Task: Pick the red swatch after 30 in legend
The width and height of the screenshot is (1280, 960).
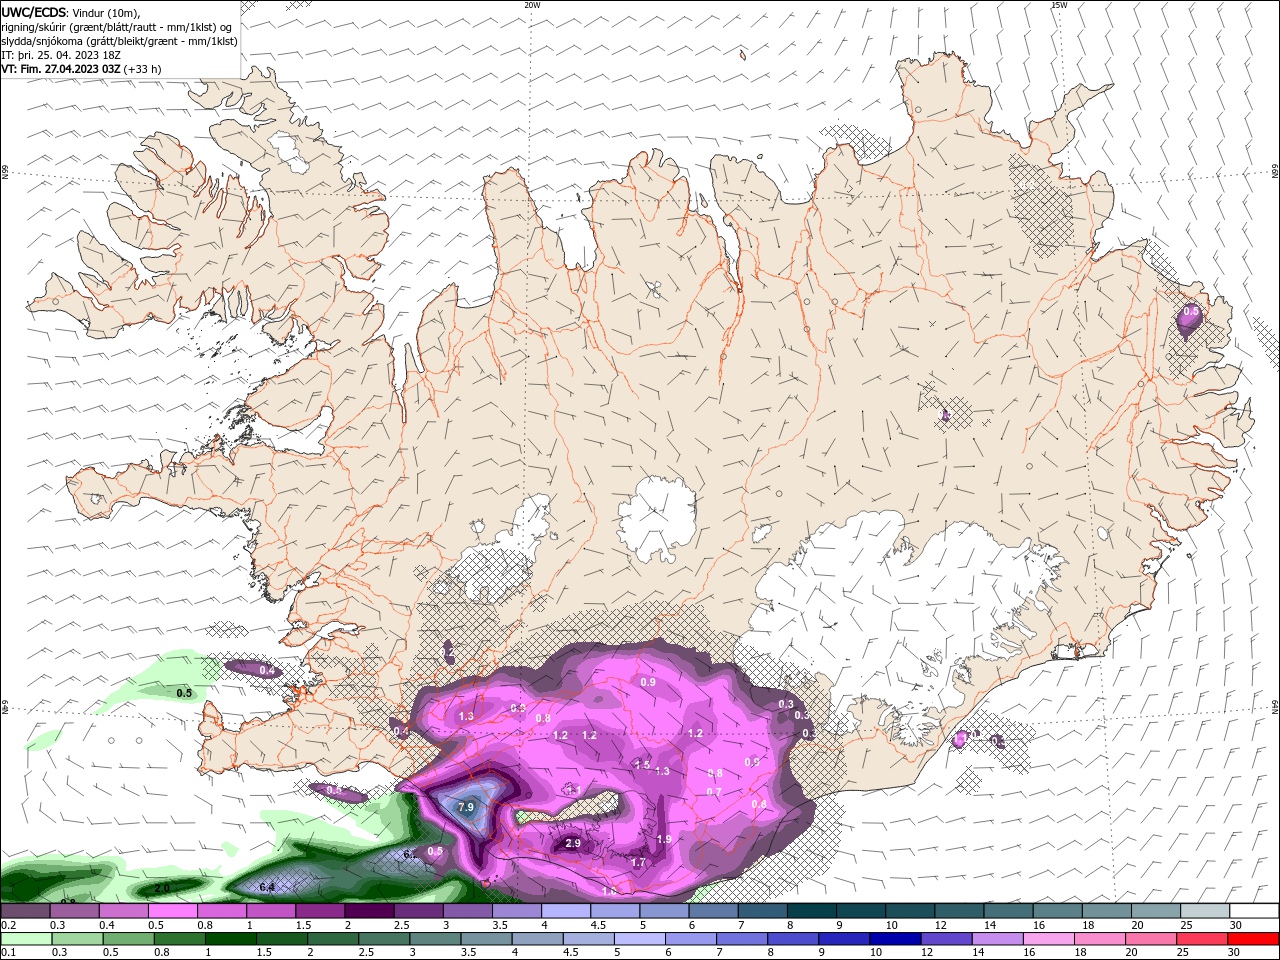Action: [x=1253, y=938]
